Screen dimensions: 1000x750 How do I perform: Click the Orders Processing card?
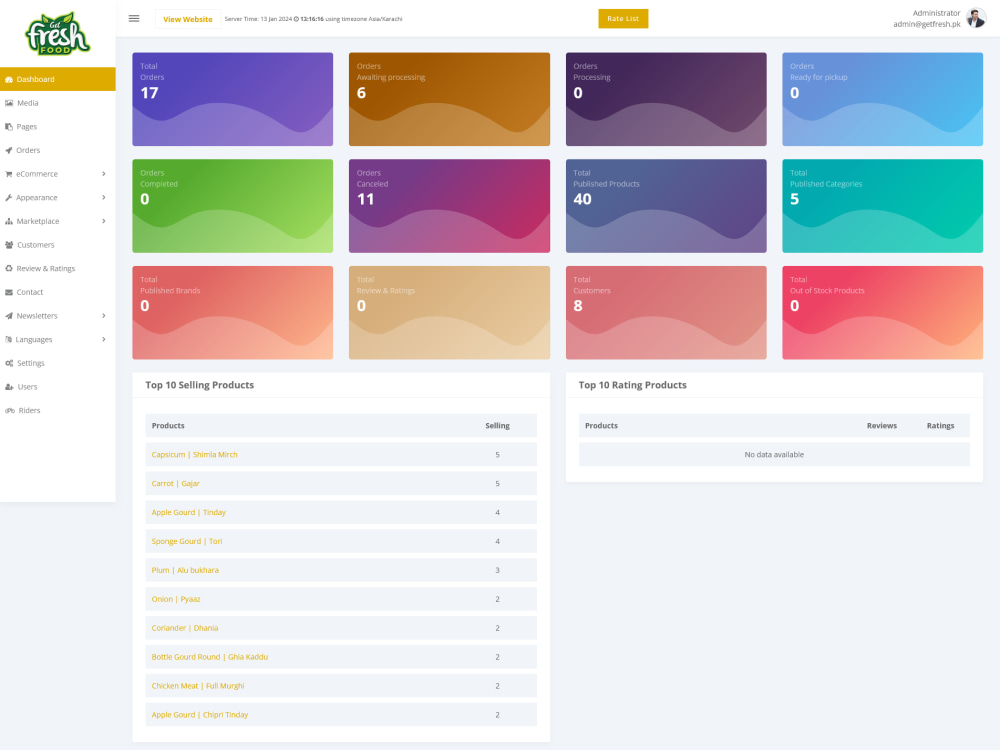coord(666,99)
